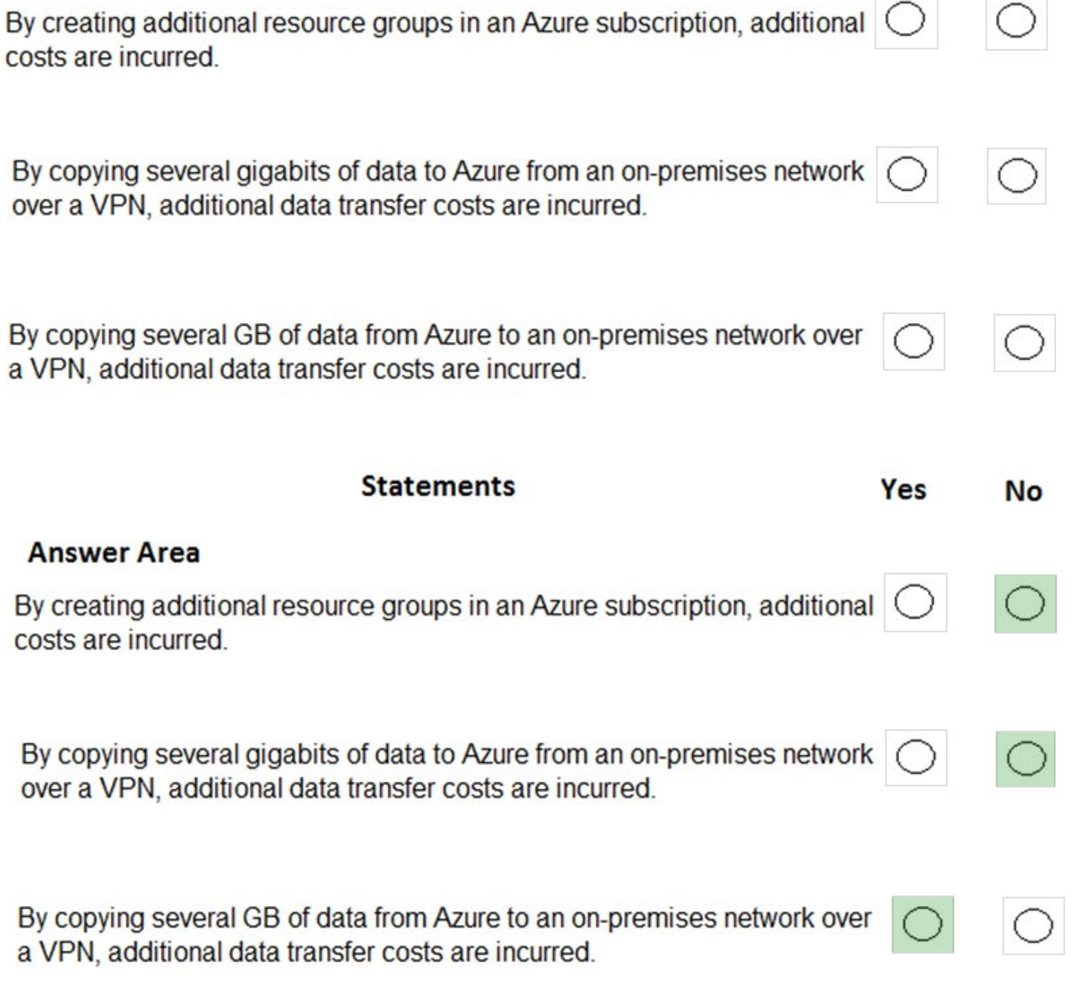Image resolution: width=1077 pixels, height=982 pixels.
Task: Click the No column header
Action: tap(1022, 490)
